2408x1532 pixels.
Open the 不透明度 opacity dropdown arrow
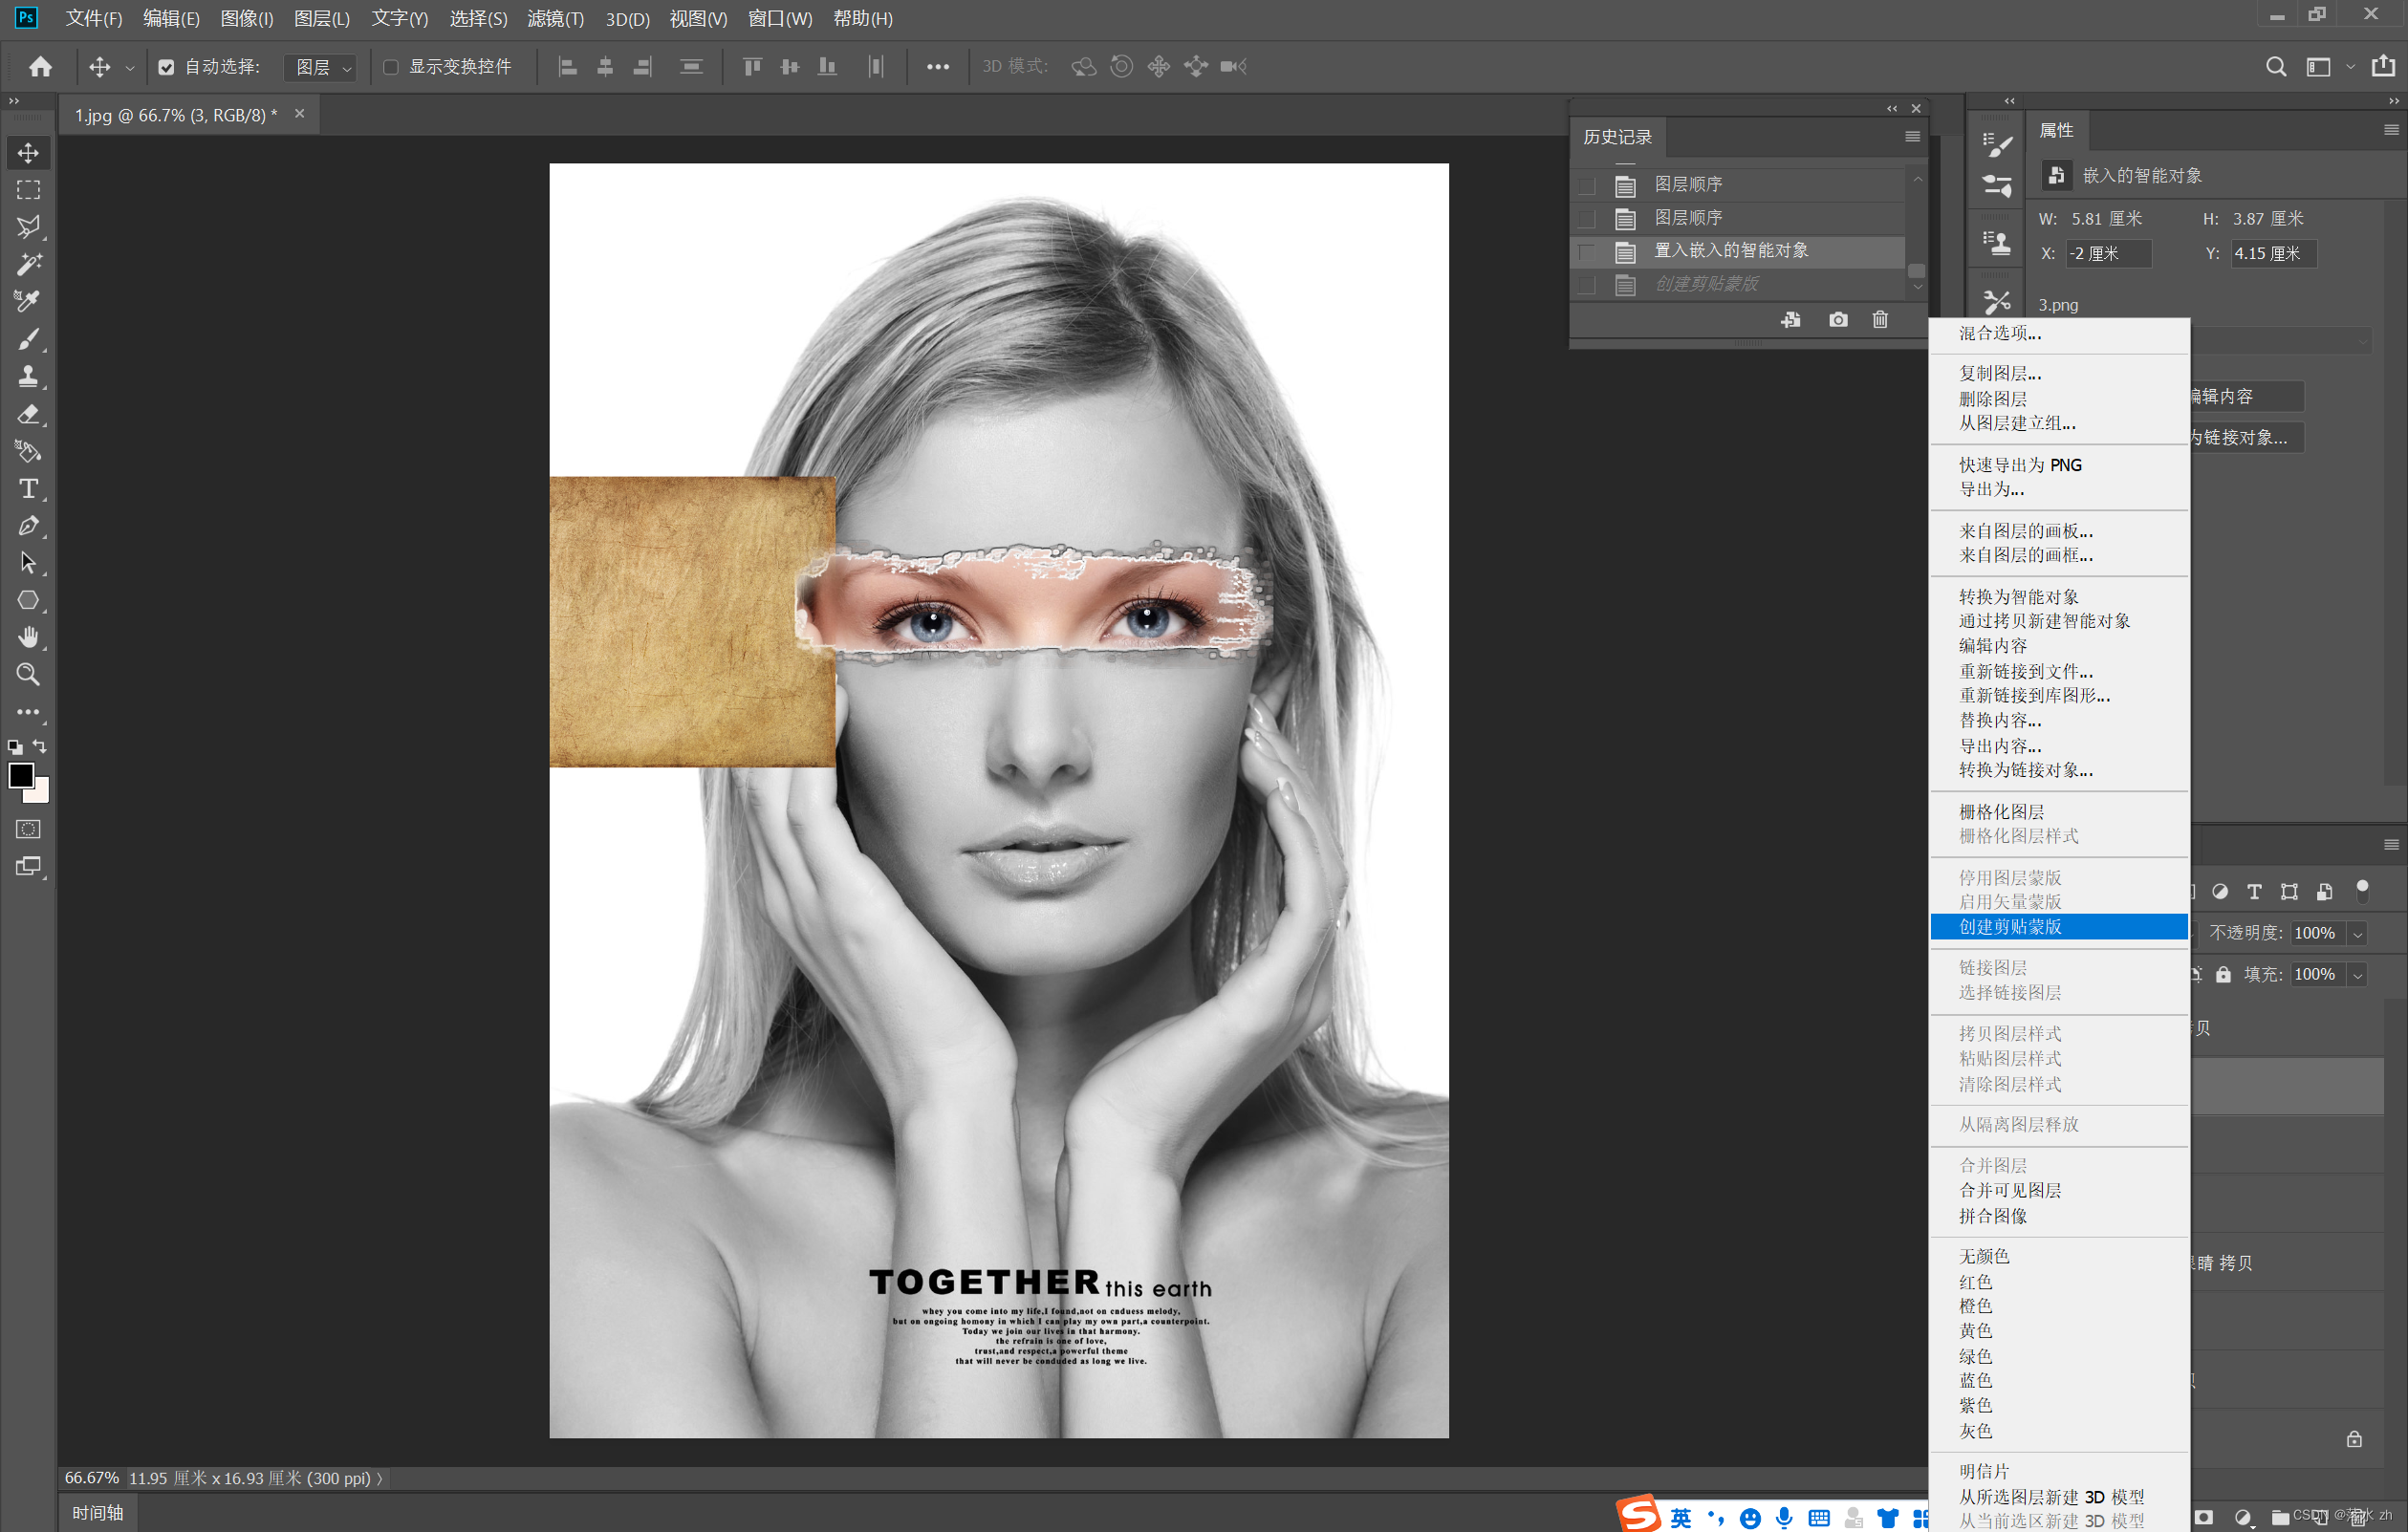2357,934
